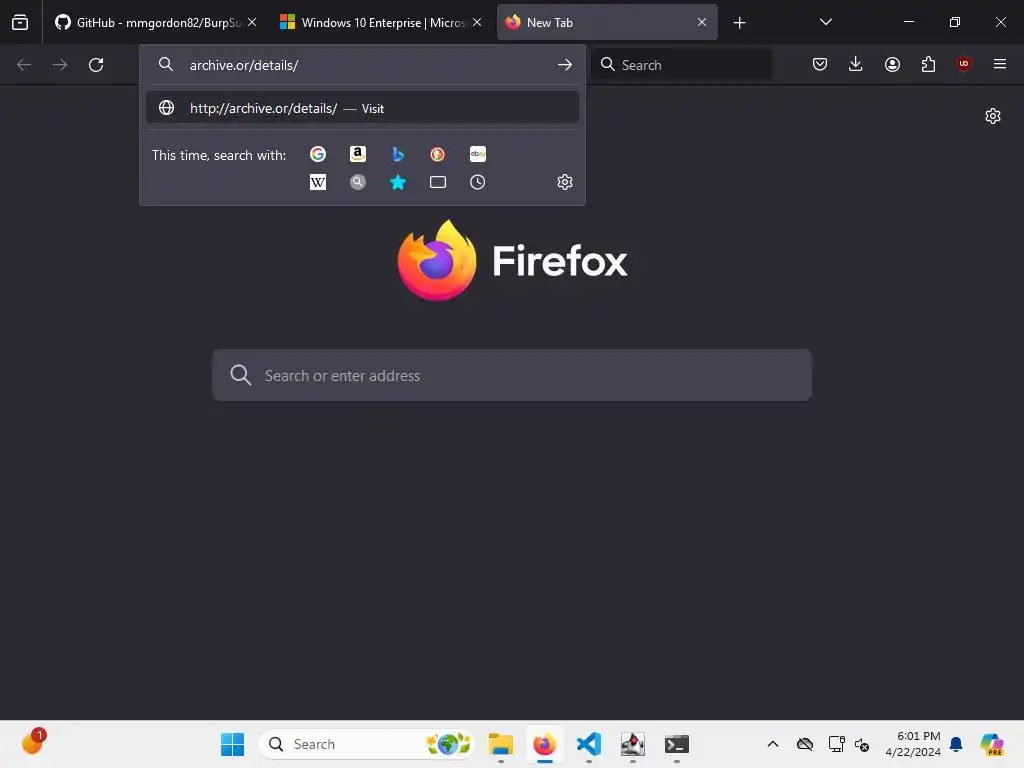The width and height of the screenshot is (1024, 768).
Task: Go forward one page
Action: [60, 65]
